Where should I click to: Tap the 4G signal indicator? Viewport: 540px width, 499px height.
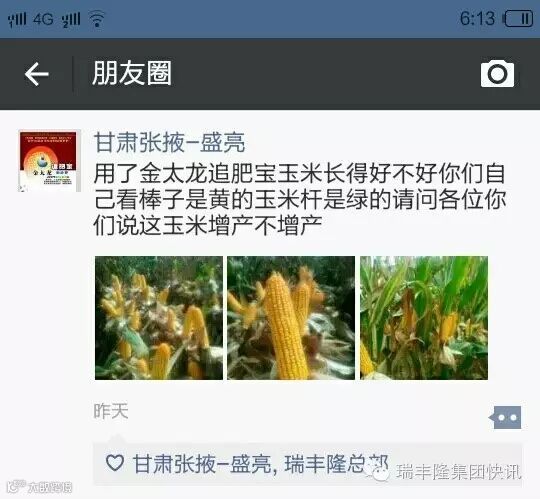(x=44, y=19)
